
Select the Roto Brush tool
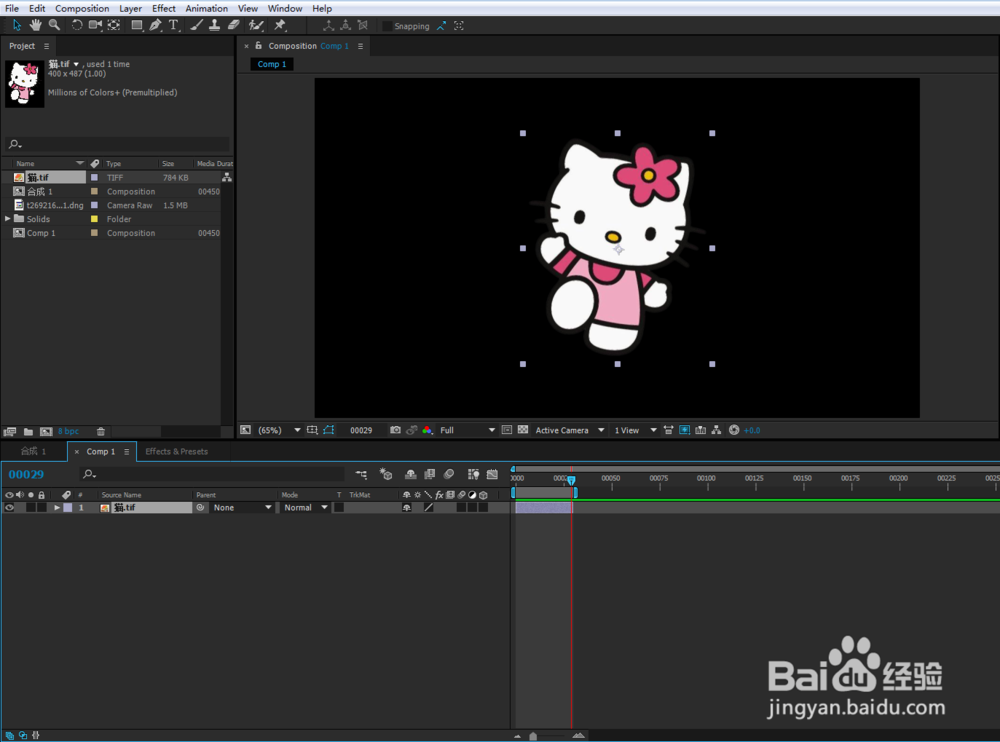pyautogui.click(x=256, y=25)
